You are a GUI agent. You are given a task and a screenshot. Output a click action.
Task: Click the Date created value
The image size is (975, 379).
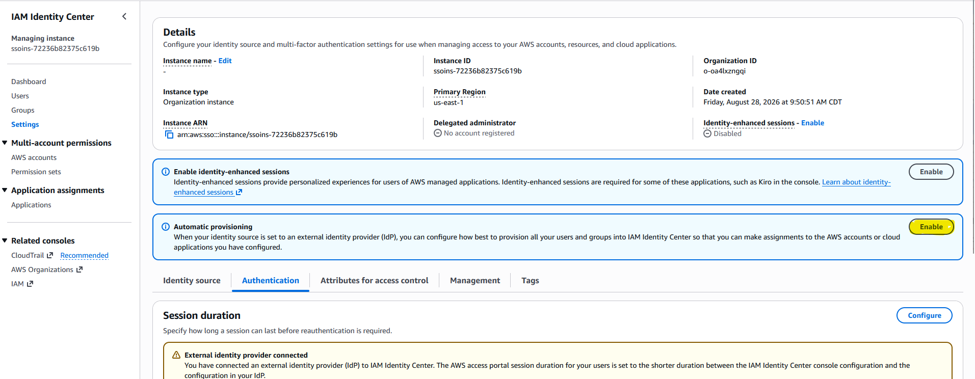pos(772,103)
